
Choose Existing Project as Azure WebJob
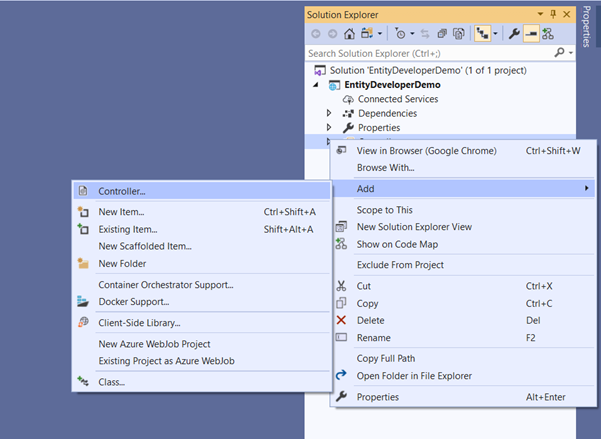point(202,361)
